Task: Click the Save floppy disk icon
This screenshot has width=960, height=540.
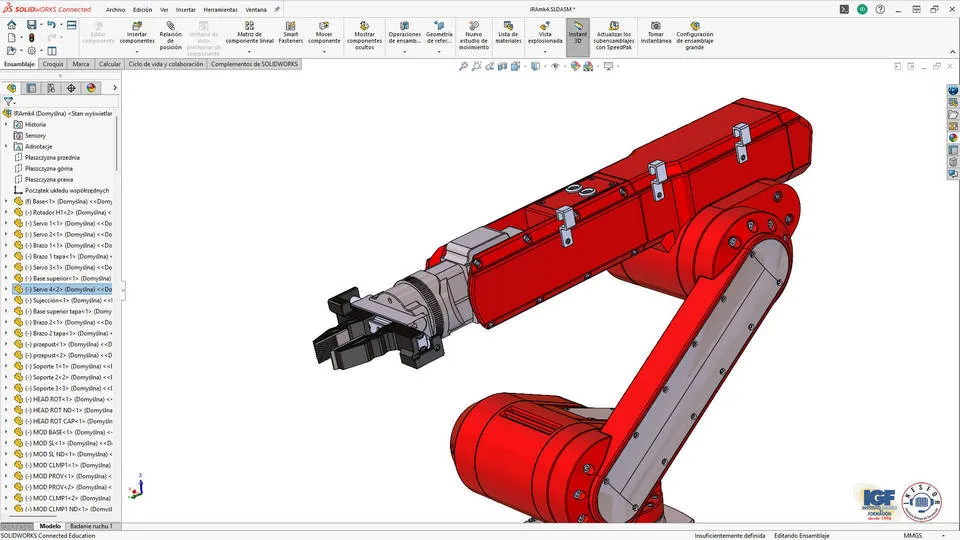Action: (31, 25)
